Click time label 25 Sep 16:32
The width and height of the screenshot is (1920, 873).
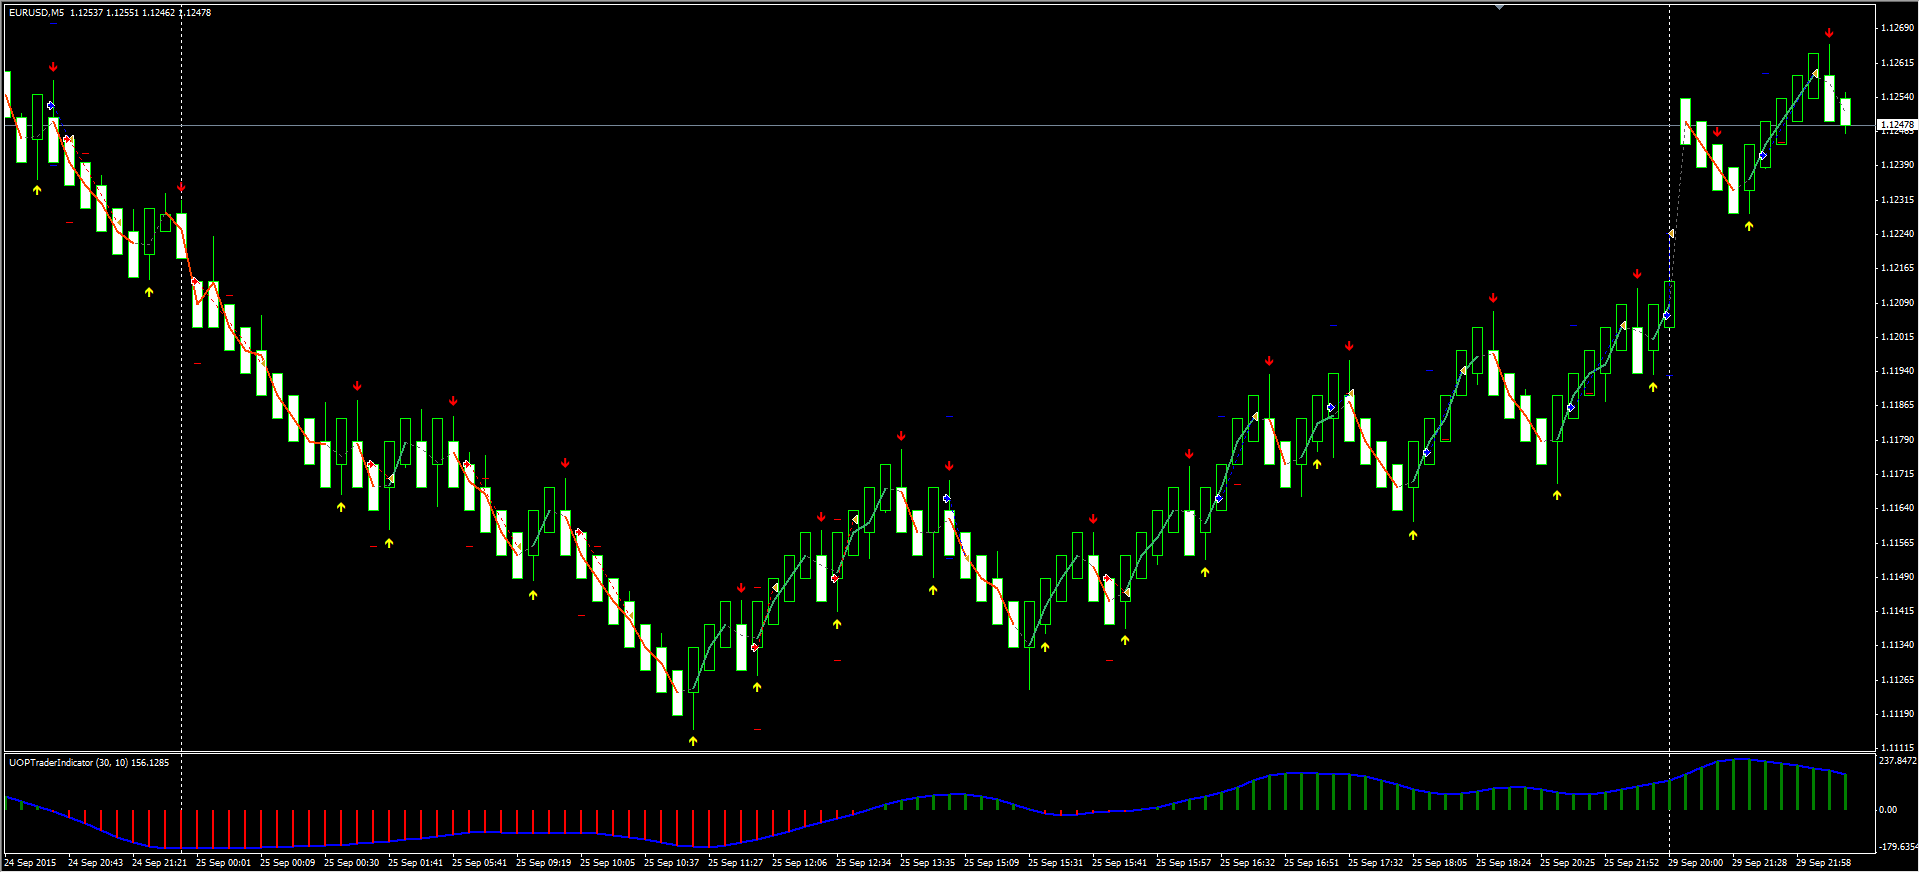point(1247,862)
